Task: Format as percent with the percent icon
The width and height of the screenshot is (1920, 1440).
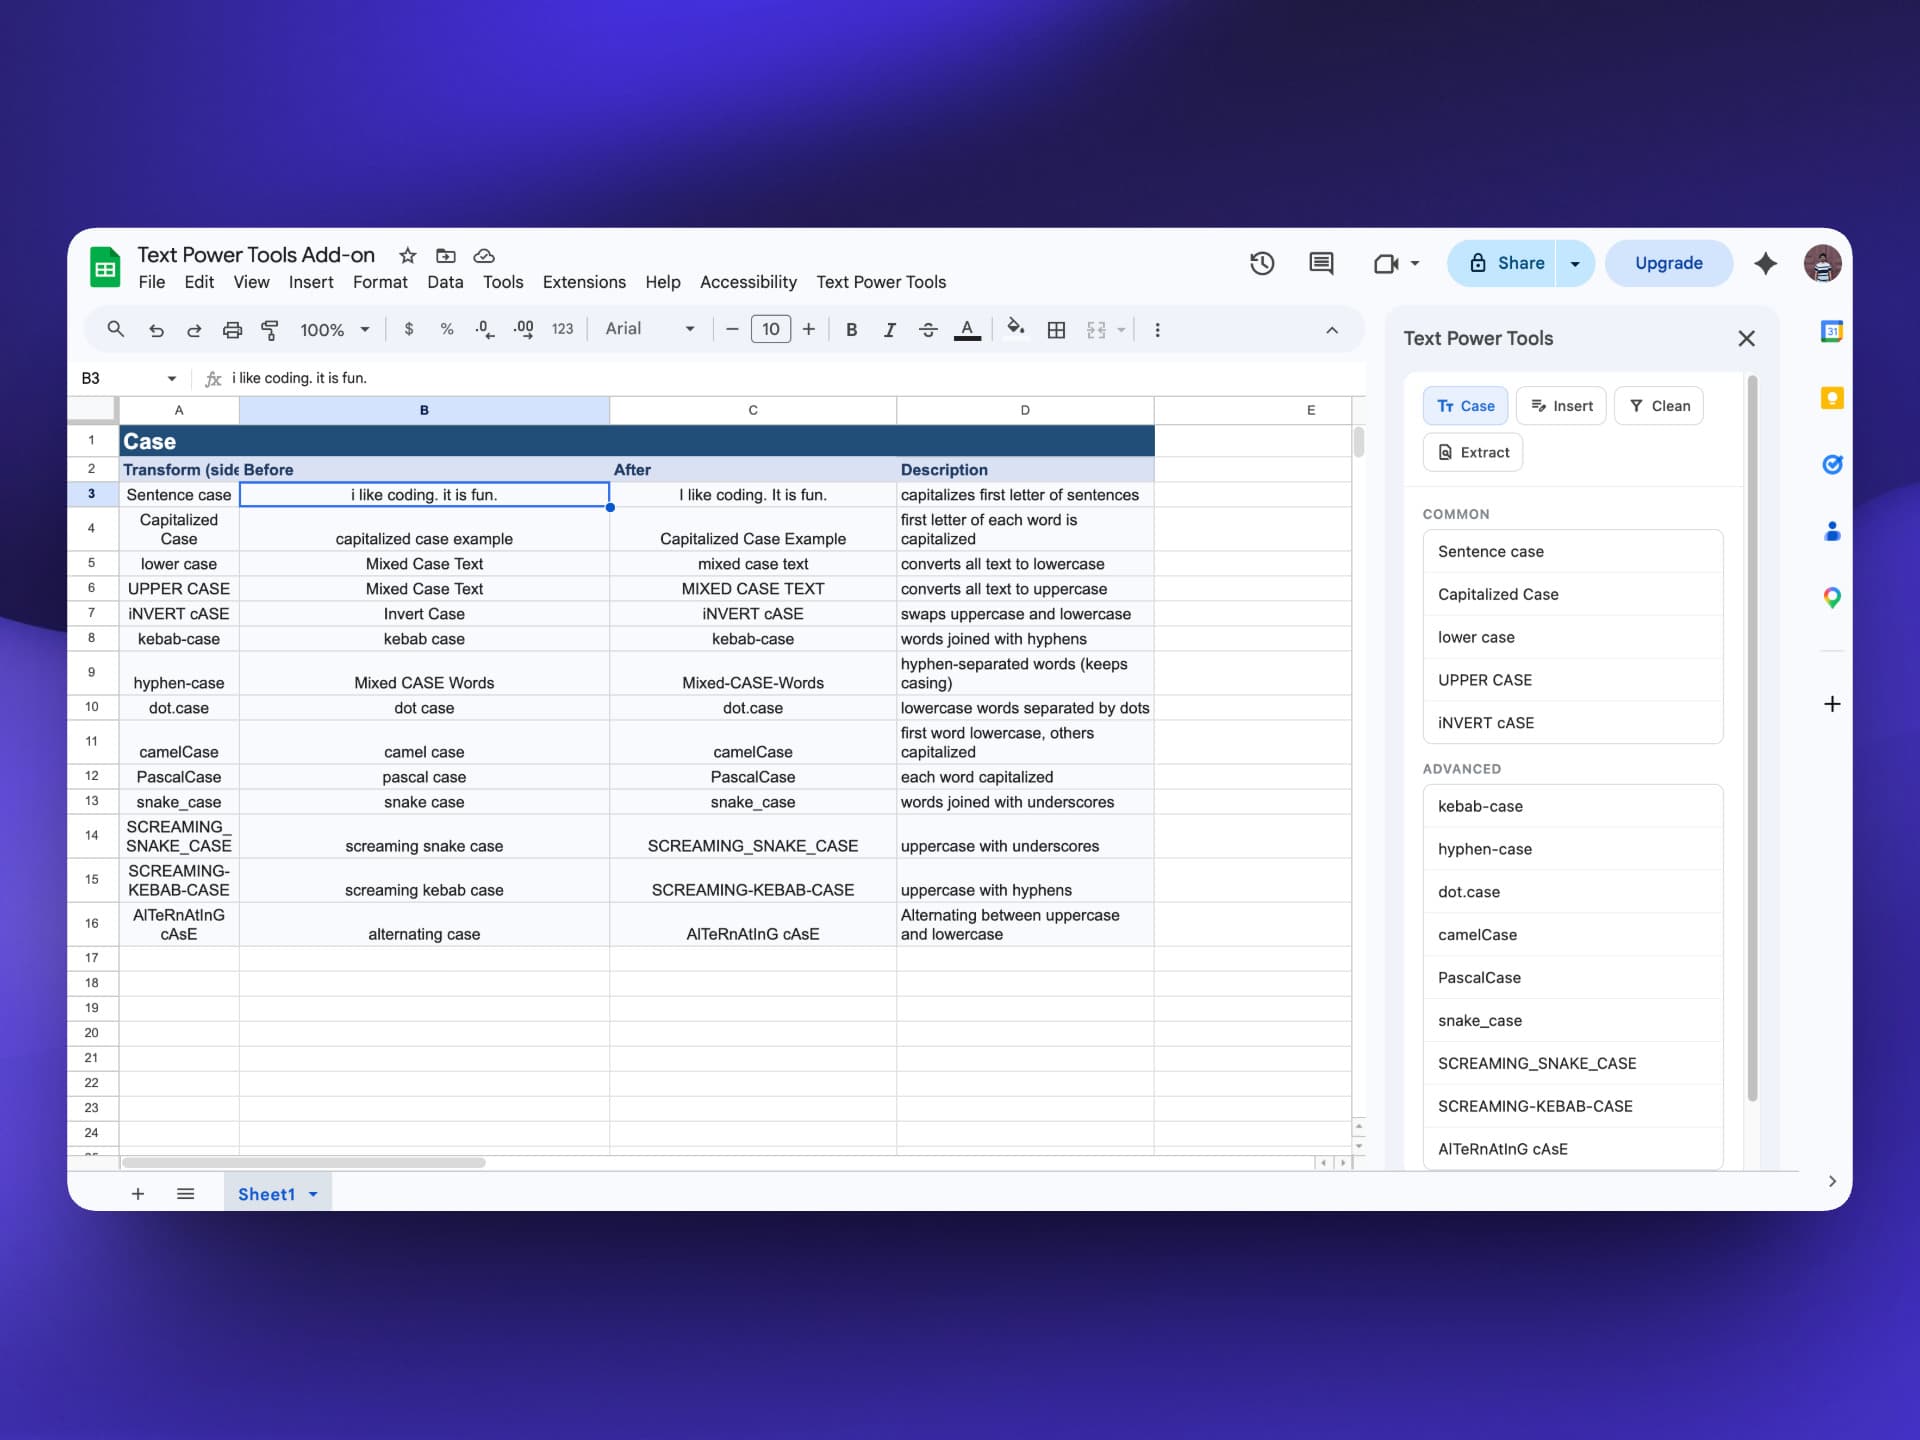Action: click(447, 329)
